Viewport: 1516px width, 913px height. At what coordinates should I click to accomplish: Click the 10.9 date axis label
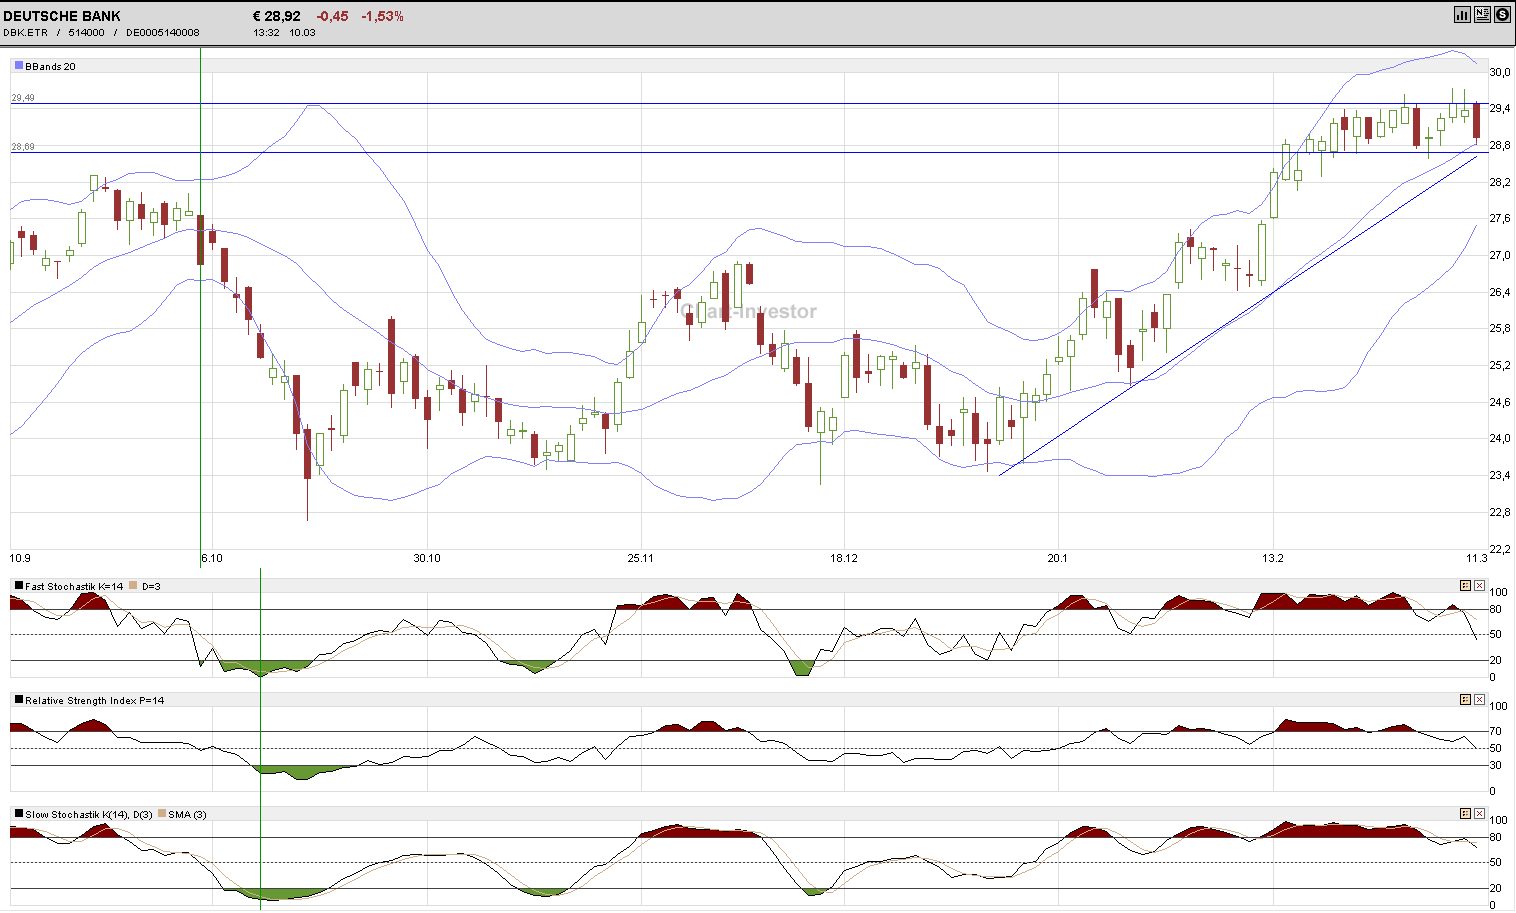[20, 558]
